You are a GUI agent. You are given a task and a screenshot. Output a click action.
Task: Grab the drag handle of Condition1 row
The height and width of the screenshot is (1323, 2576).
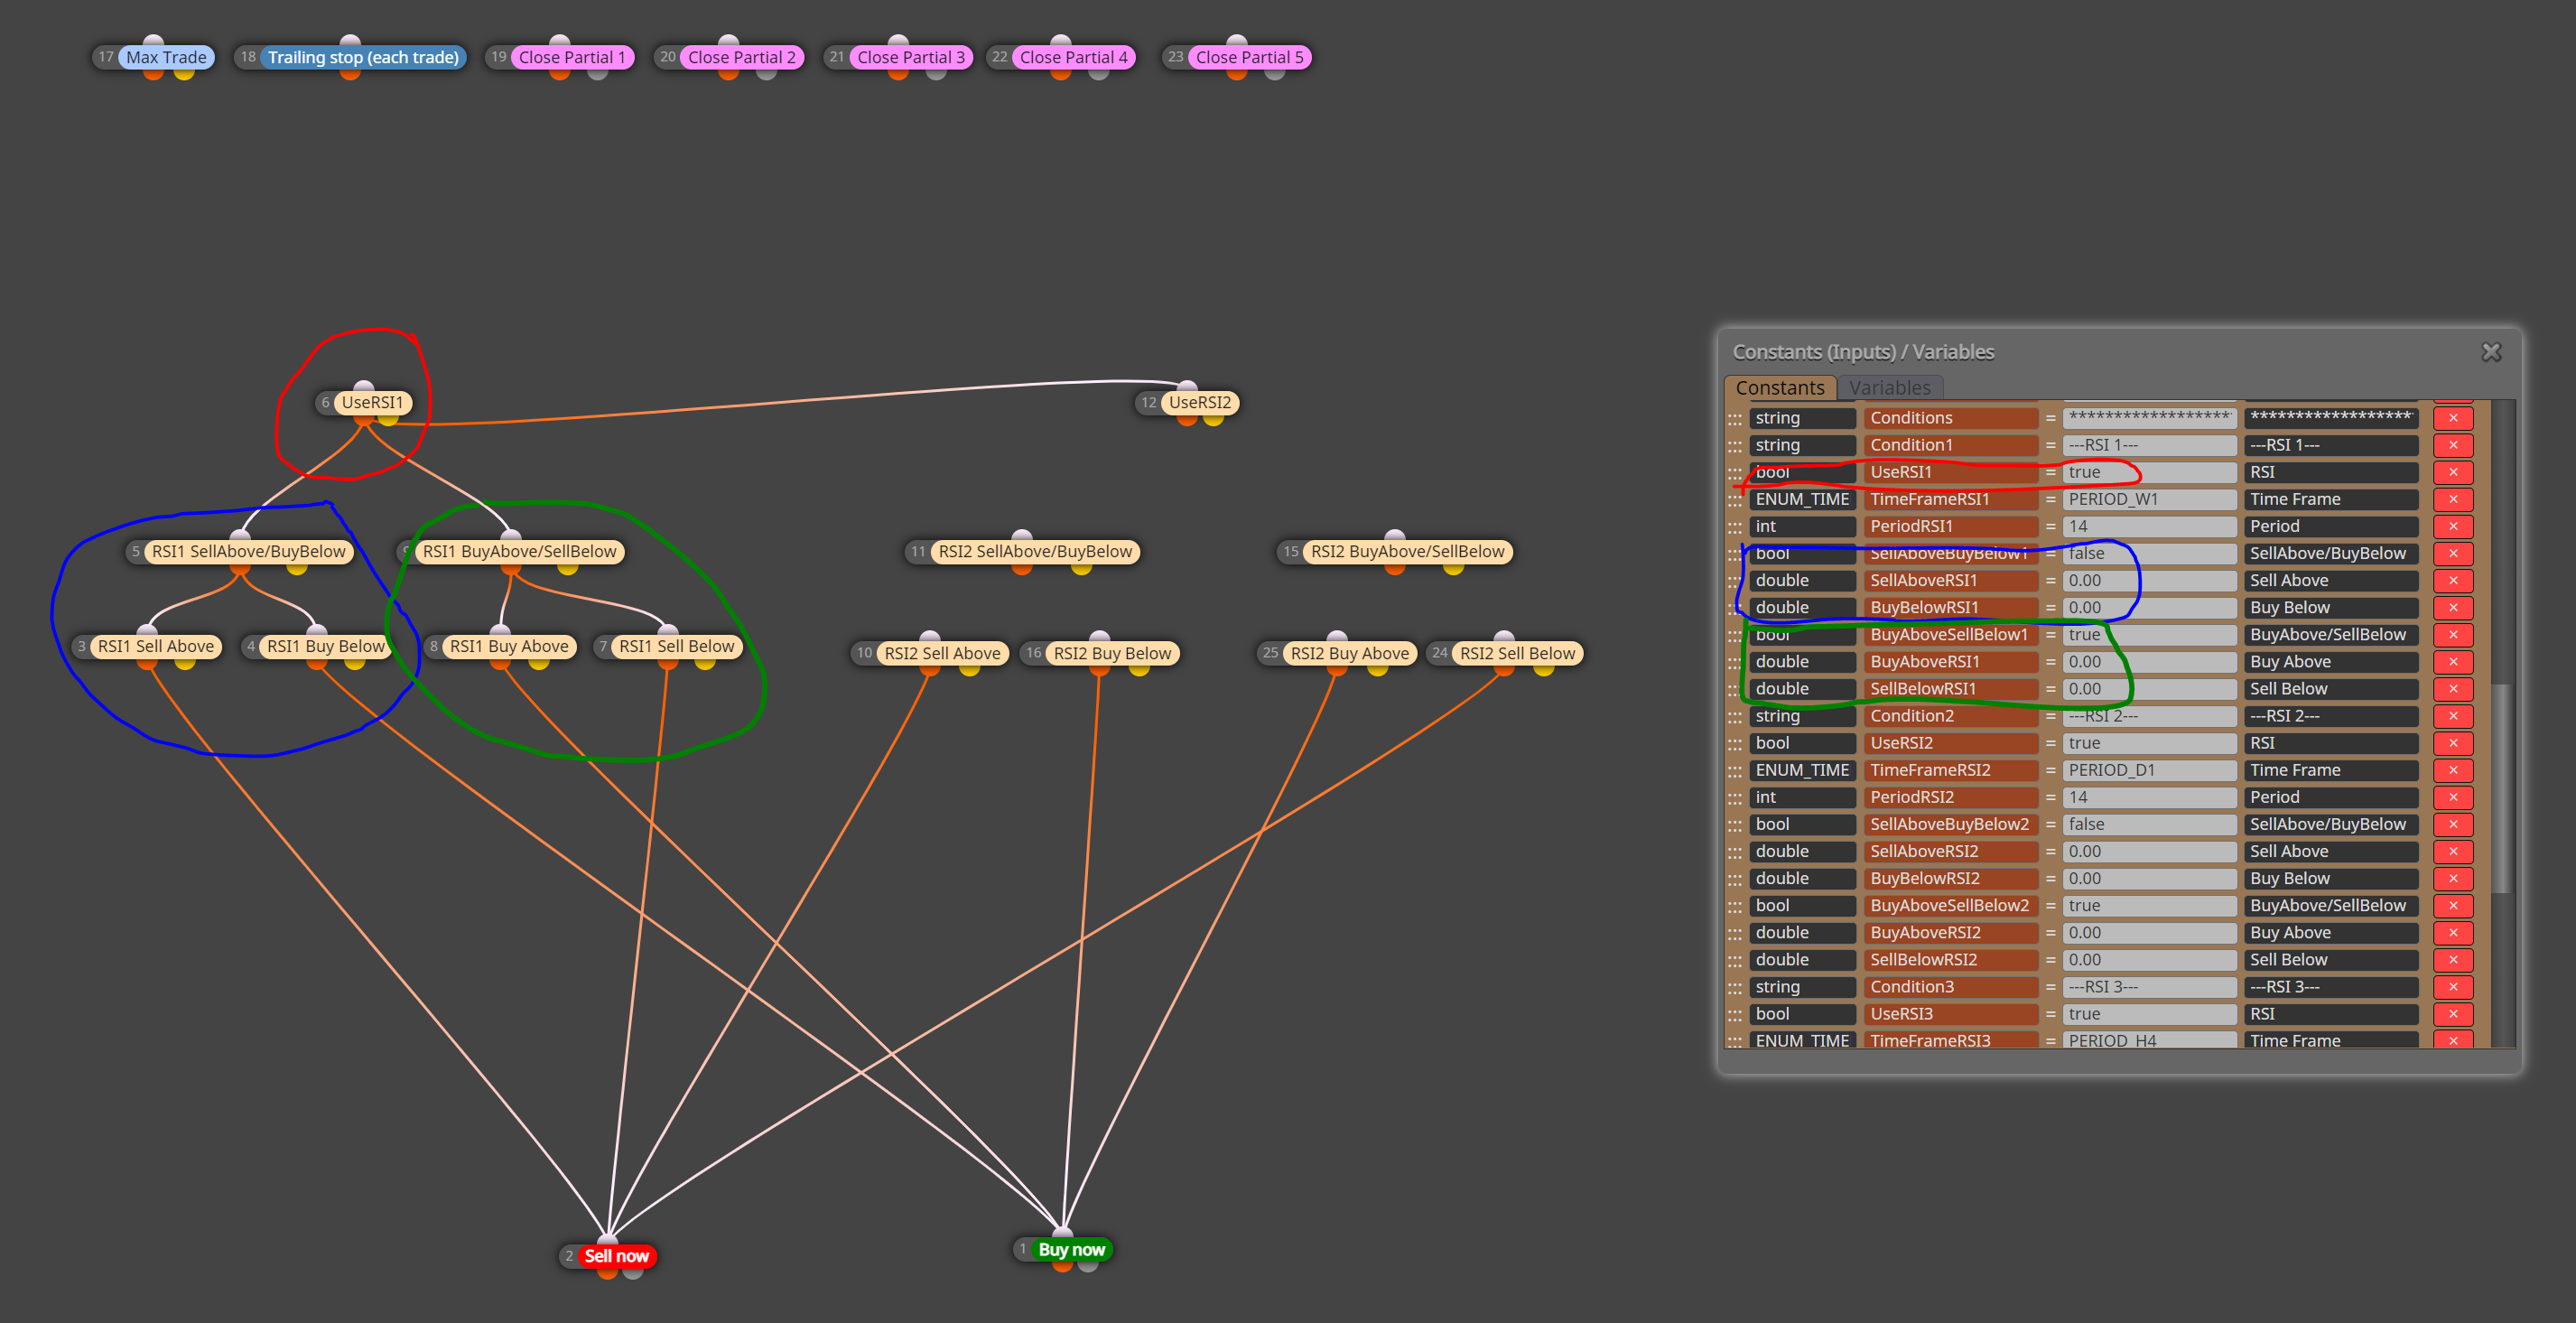click(1734, 446)
